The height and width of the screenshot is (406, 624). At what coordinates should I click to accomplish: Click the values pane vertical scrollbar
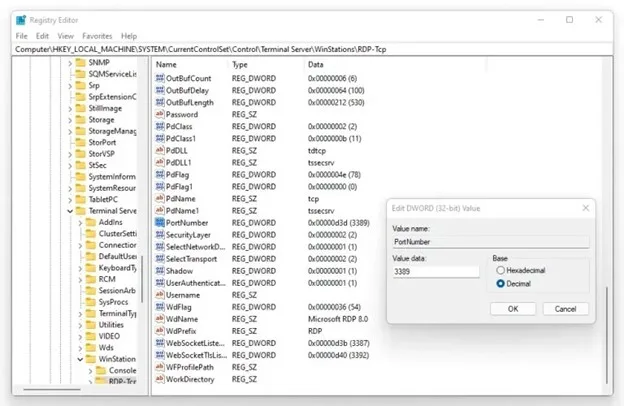tap(606, 335)
